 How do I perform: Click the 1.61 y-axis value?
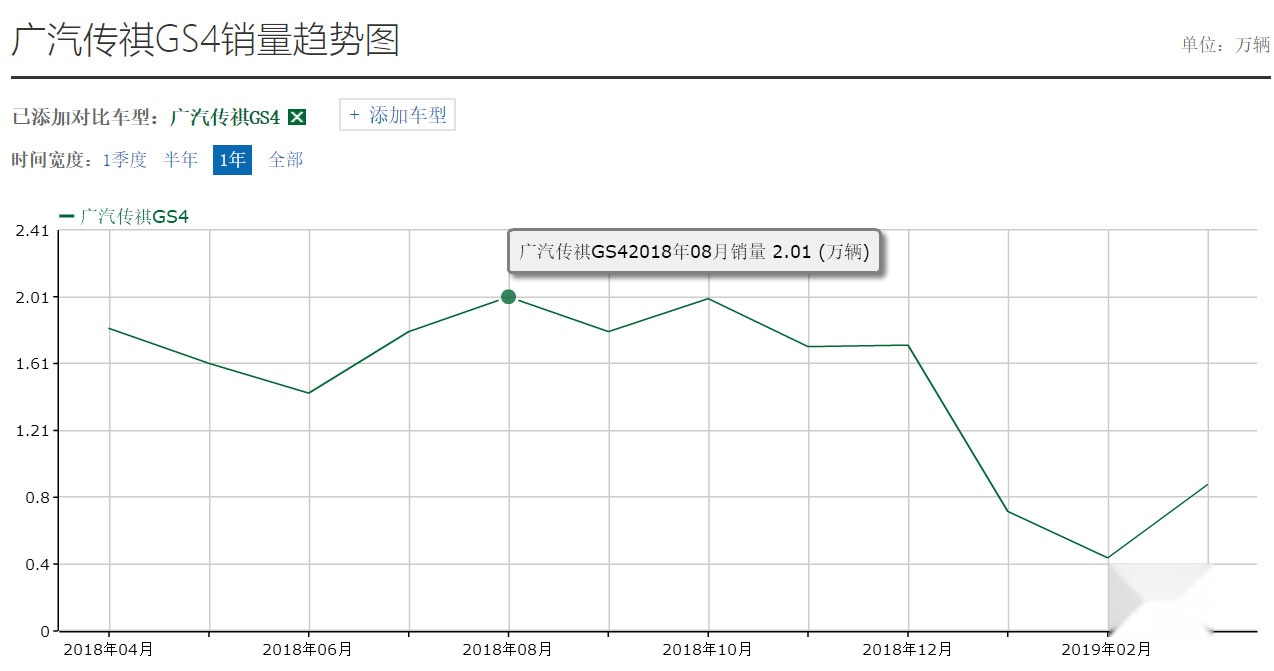[31, 364]
